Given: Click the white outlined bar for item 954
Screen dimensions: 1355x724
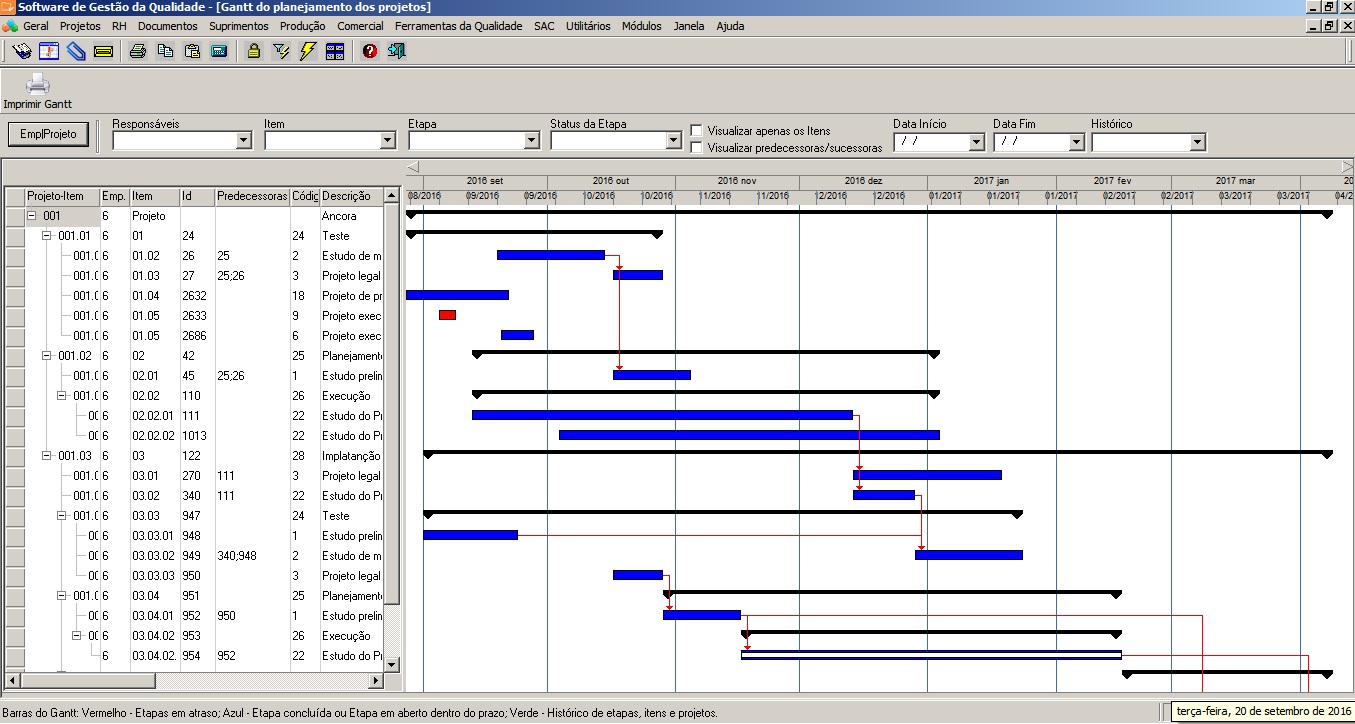Looking at the screenshot, I should 931,655.
